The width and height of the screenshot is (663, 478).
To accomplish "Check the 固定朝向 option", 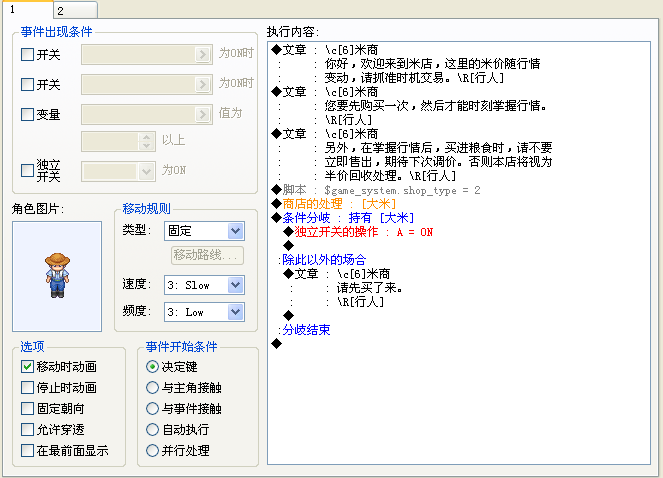I will click(27, 408).
